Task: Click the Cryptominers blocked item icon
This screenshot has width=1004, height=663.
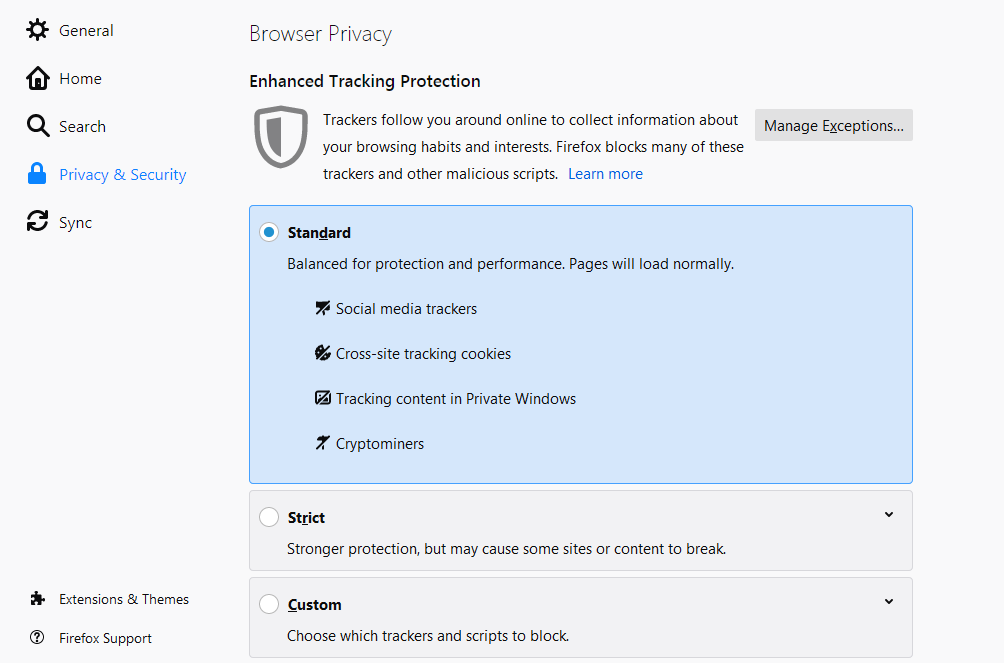Action: [322, 443]
